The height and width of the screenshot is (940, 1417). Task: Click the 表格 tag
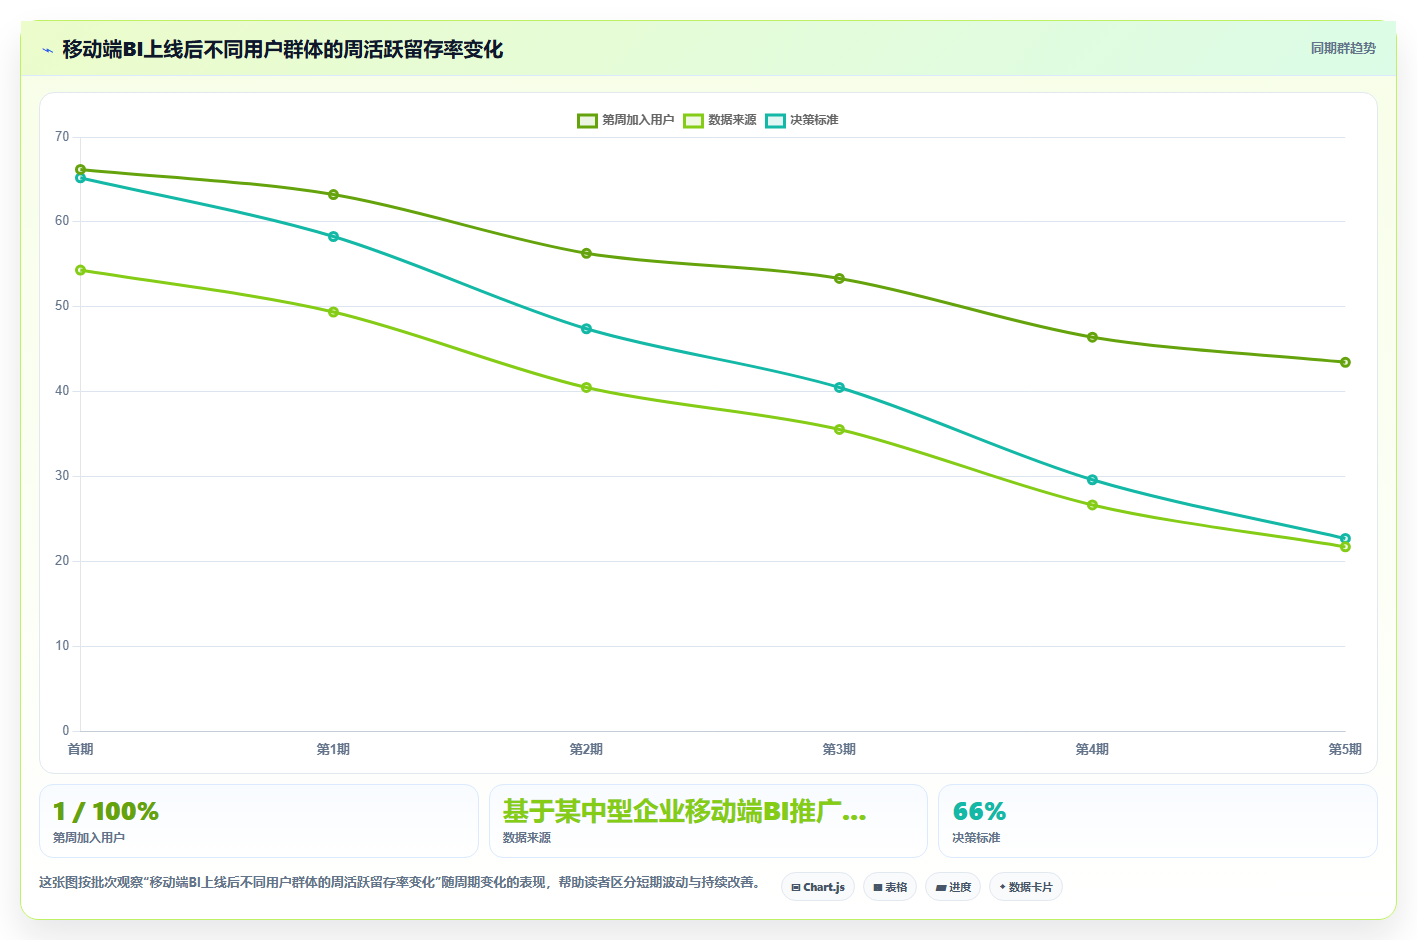tap(890, 887)
